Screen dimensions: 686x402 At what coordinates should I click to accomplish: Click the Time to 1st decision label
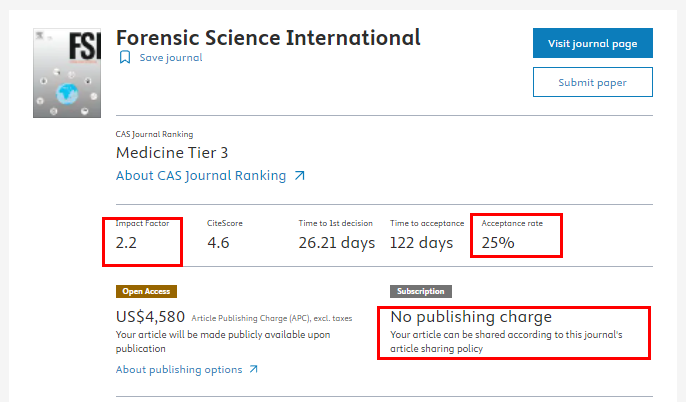click(x=336, y=223)
